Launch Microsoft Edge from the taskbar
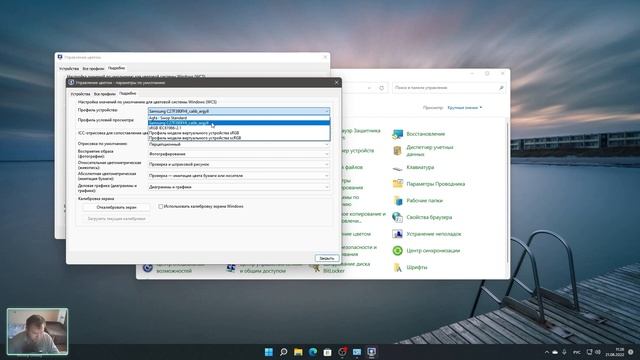 pyautogui.click(x=313, y=352)
